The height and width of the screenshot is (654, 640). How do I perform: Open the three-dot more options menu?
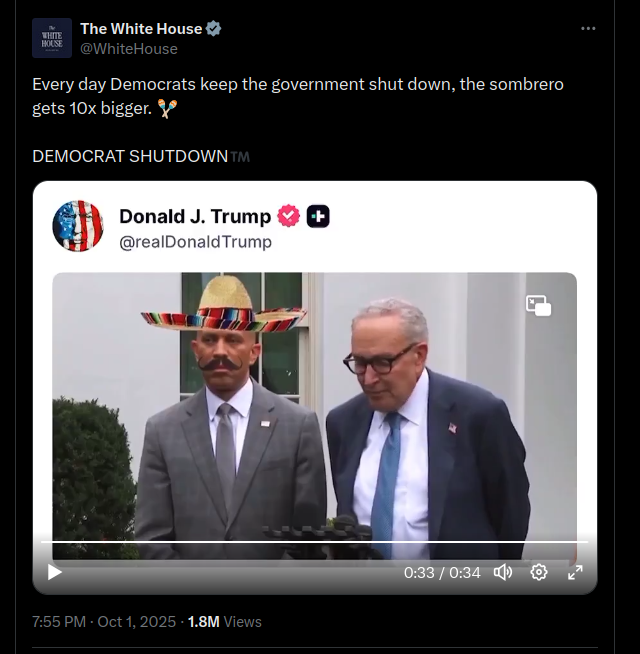(588, 29)
